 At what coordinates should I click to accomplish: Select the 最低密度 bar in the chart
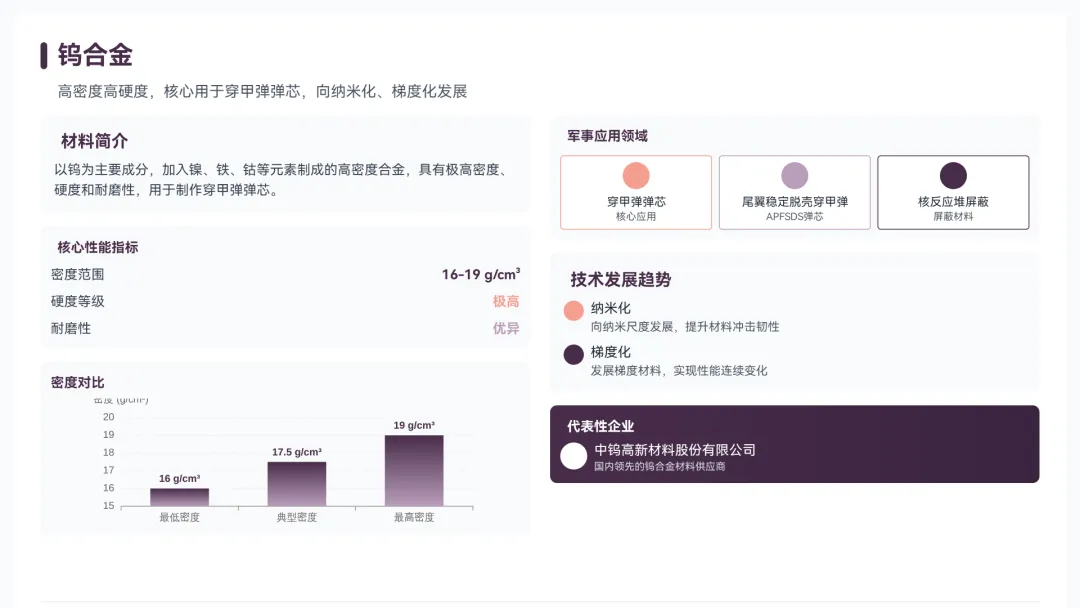pyautogui.click(x=179, y=497)
